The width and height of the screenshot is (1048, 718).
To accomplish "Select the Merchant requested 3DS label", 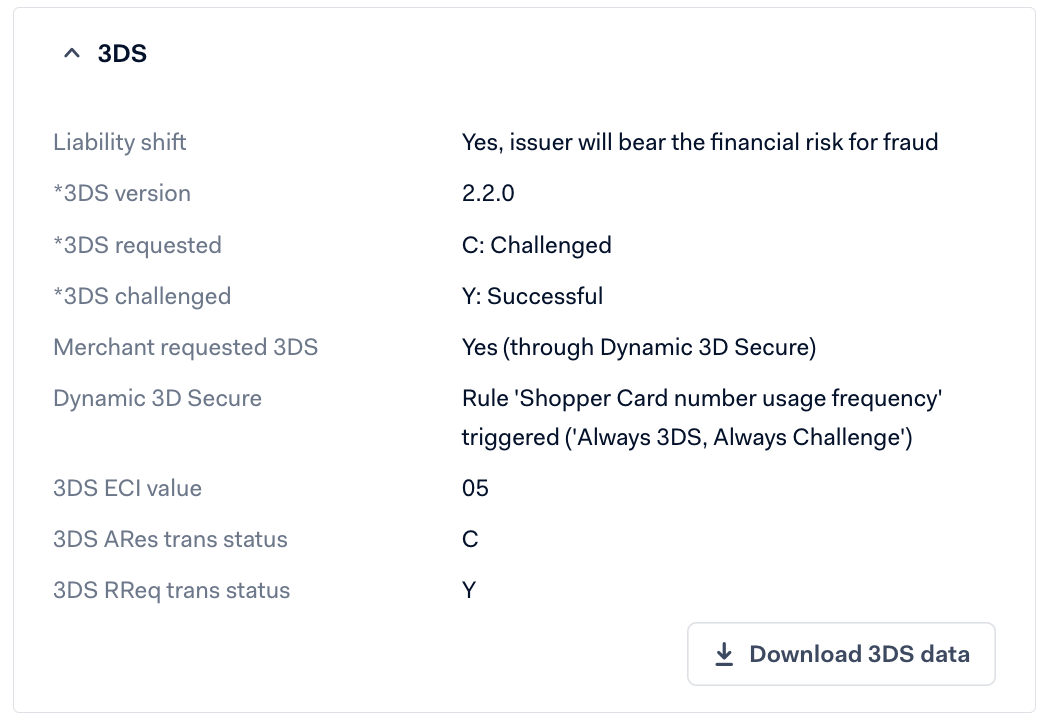I will [x=186, y=347].
